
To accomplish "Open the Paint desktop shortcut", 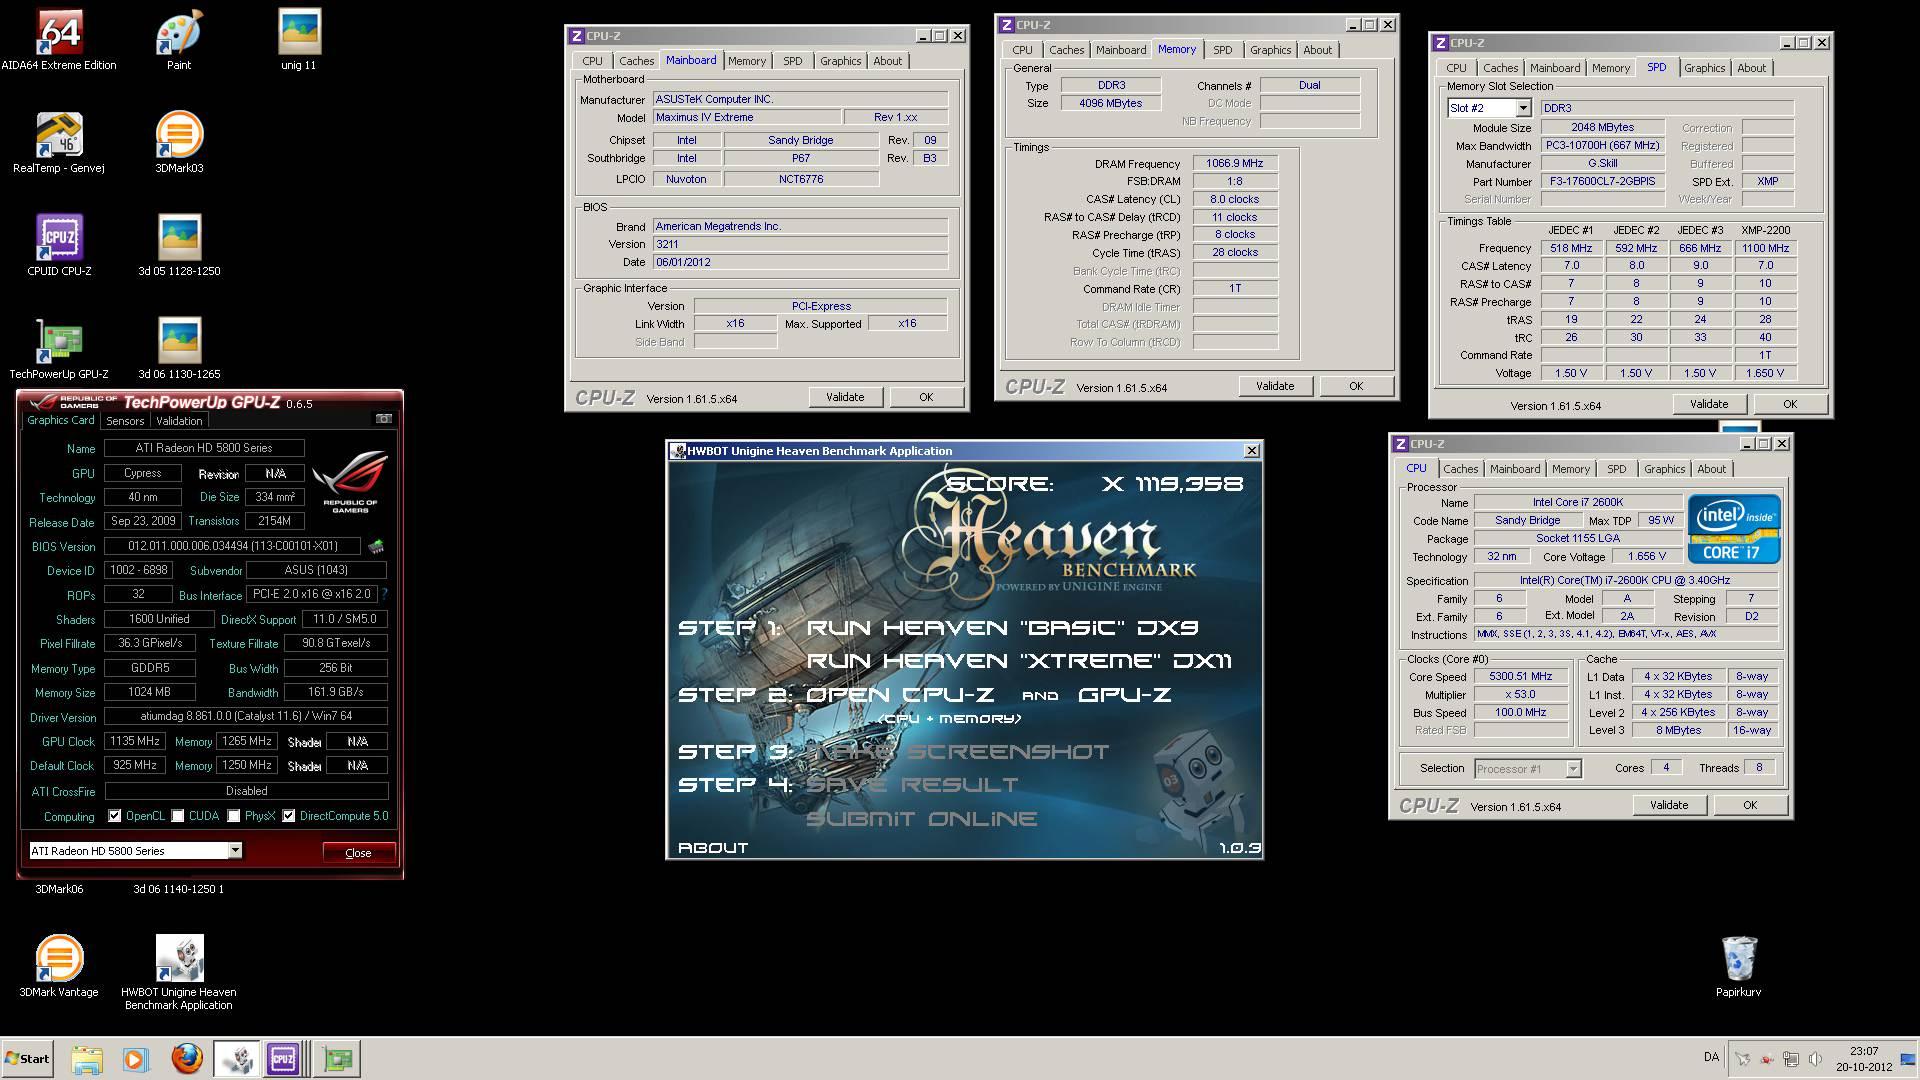I will coord(179,40).
